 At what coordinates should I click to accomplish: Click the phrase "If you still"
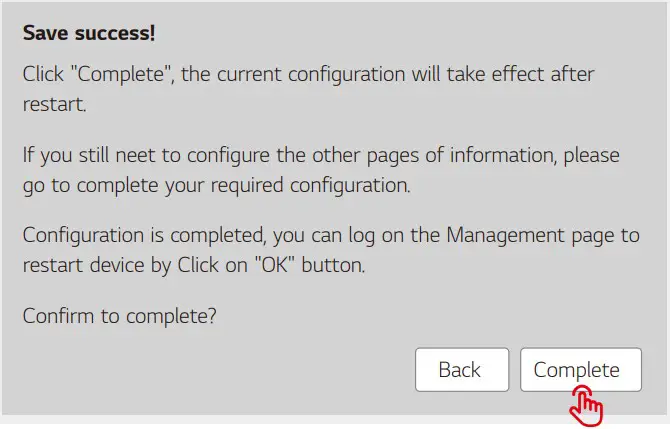(66, 156)
